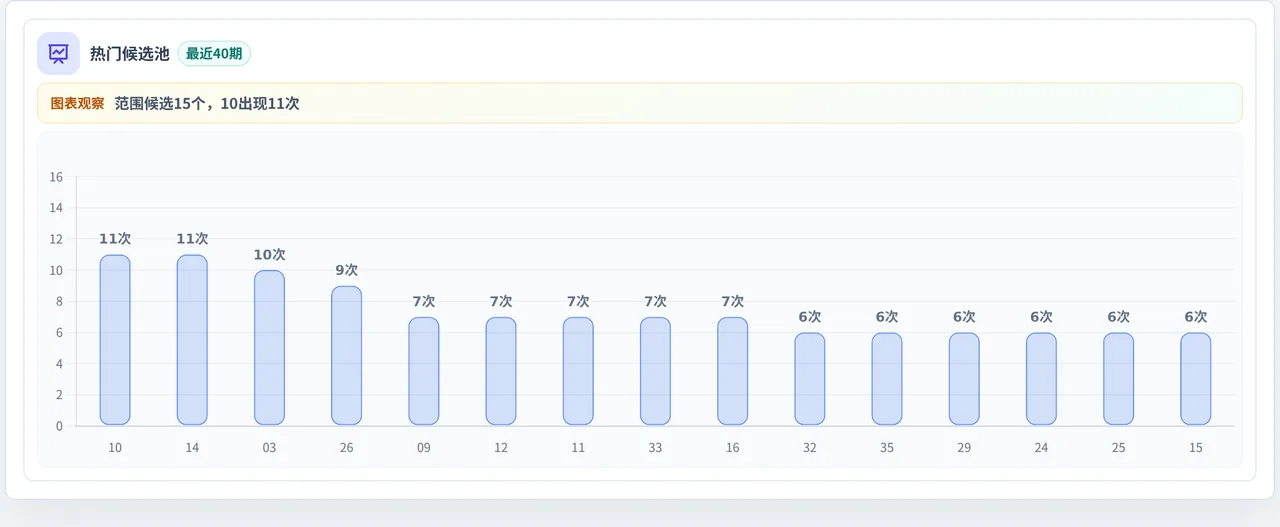The width and height of the screenshot is (1280, 527).
Task: Click the bar for number 16
Action: point(732,371)
